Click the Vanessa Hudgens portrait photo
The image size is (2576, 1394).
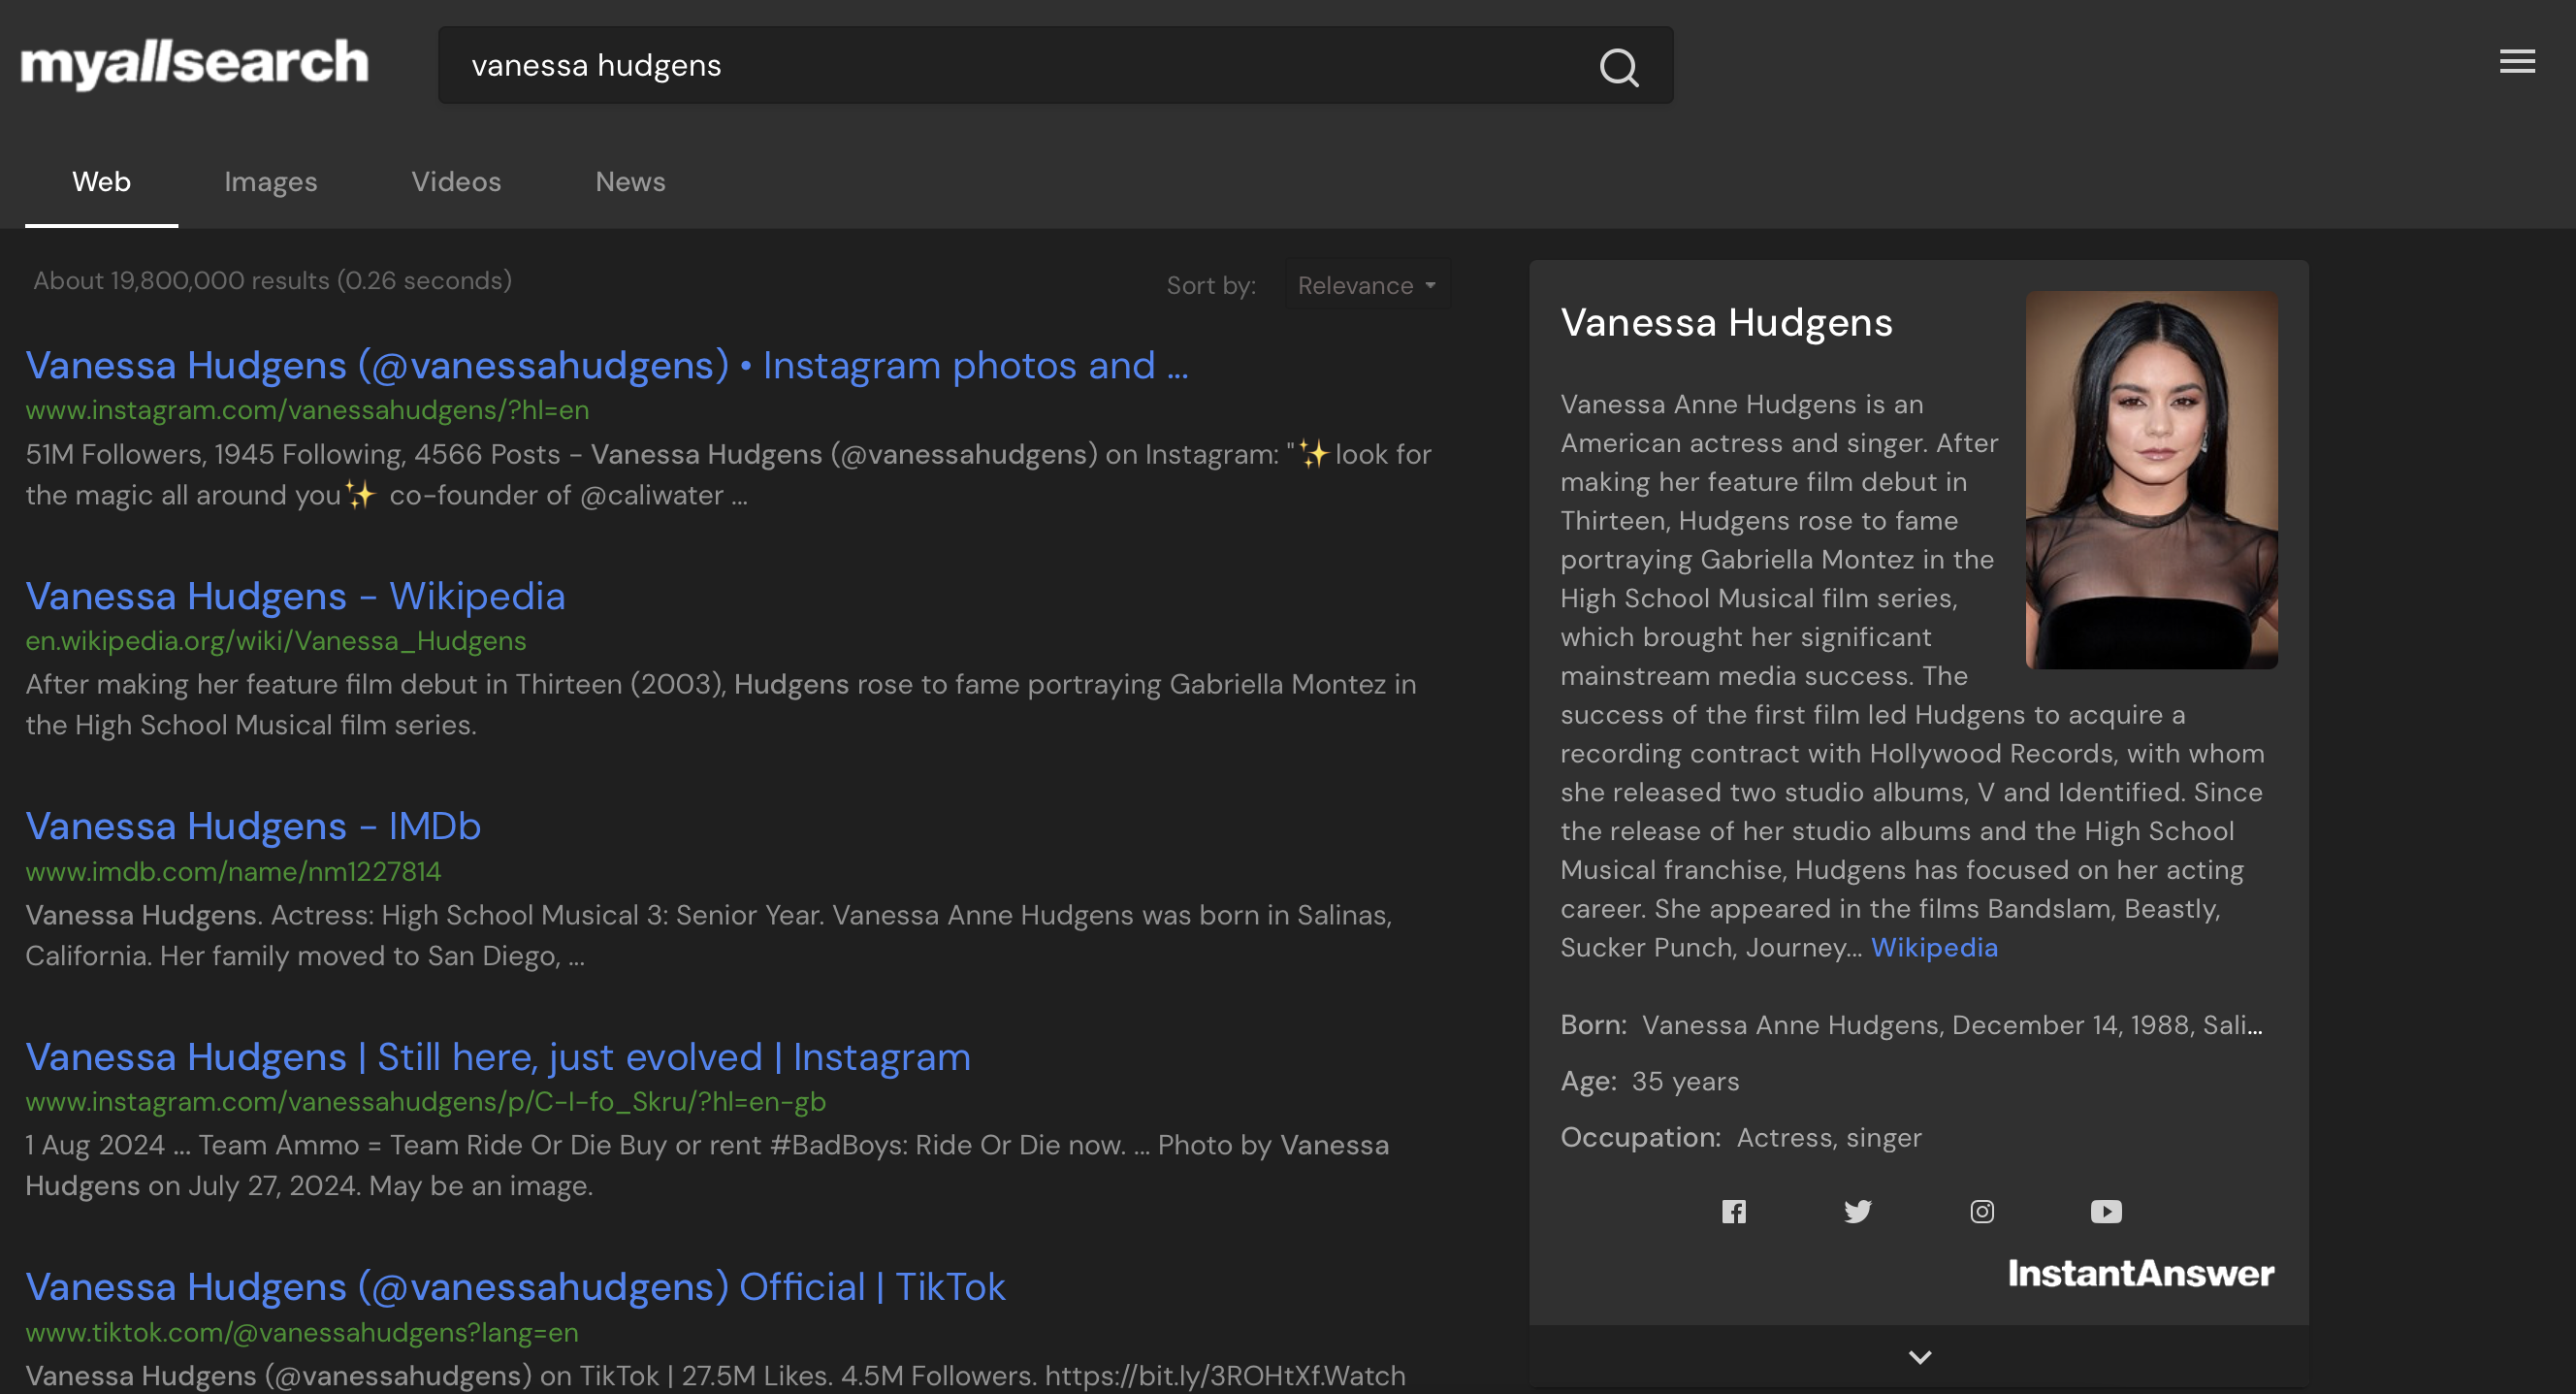click(x=2151, y=479)
